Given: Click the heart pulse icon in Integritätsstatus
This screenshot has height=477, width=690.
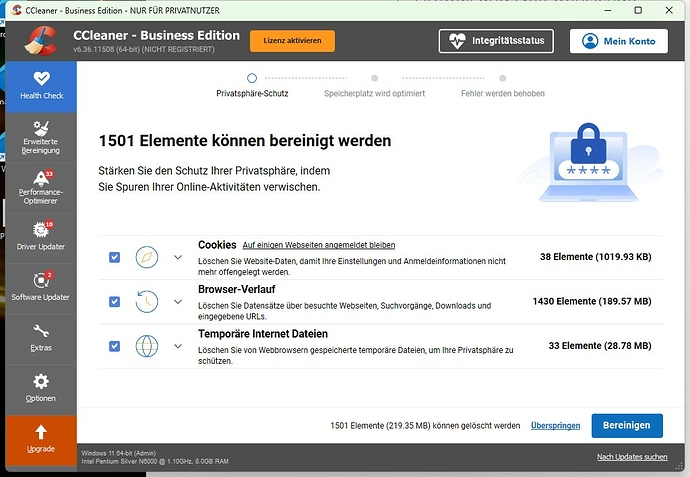Looking at the screenshot, I should 457,41.
